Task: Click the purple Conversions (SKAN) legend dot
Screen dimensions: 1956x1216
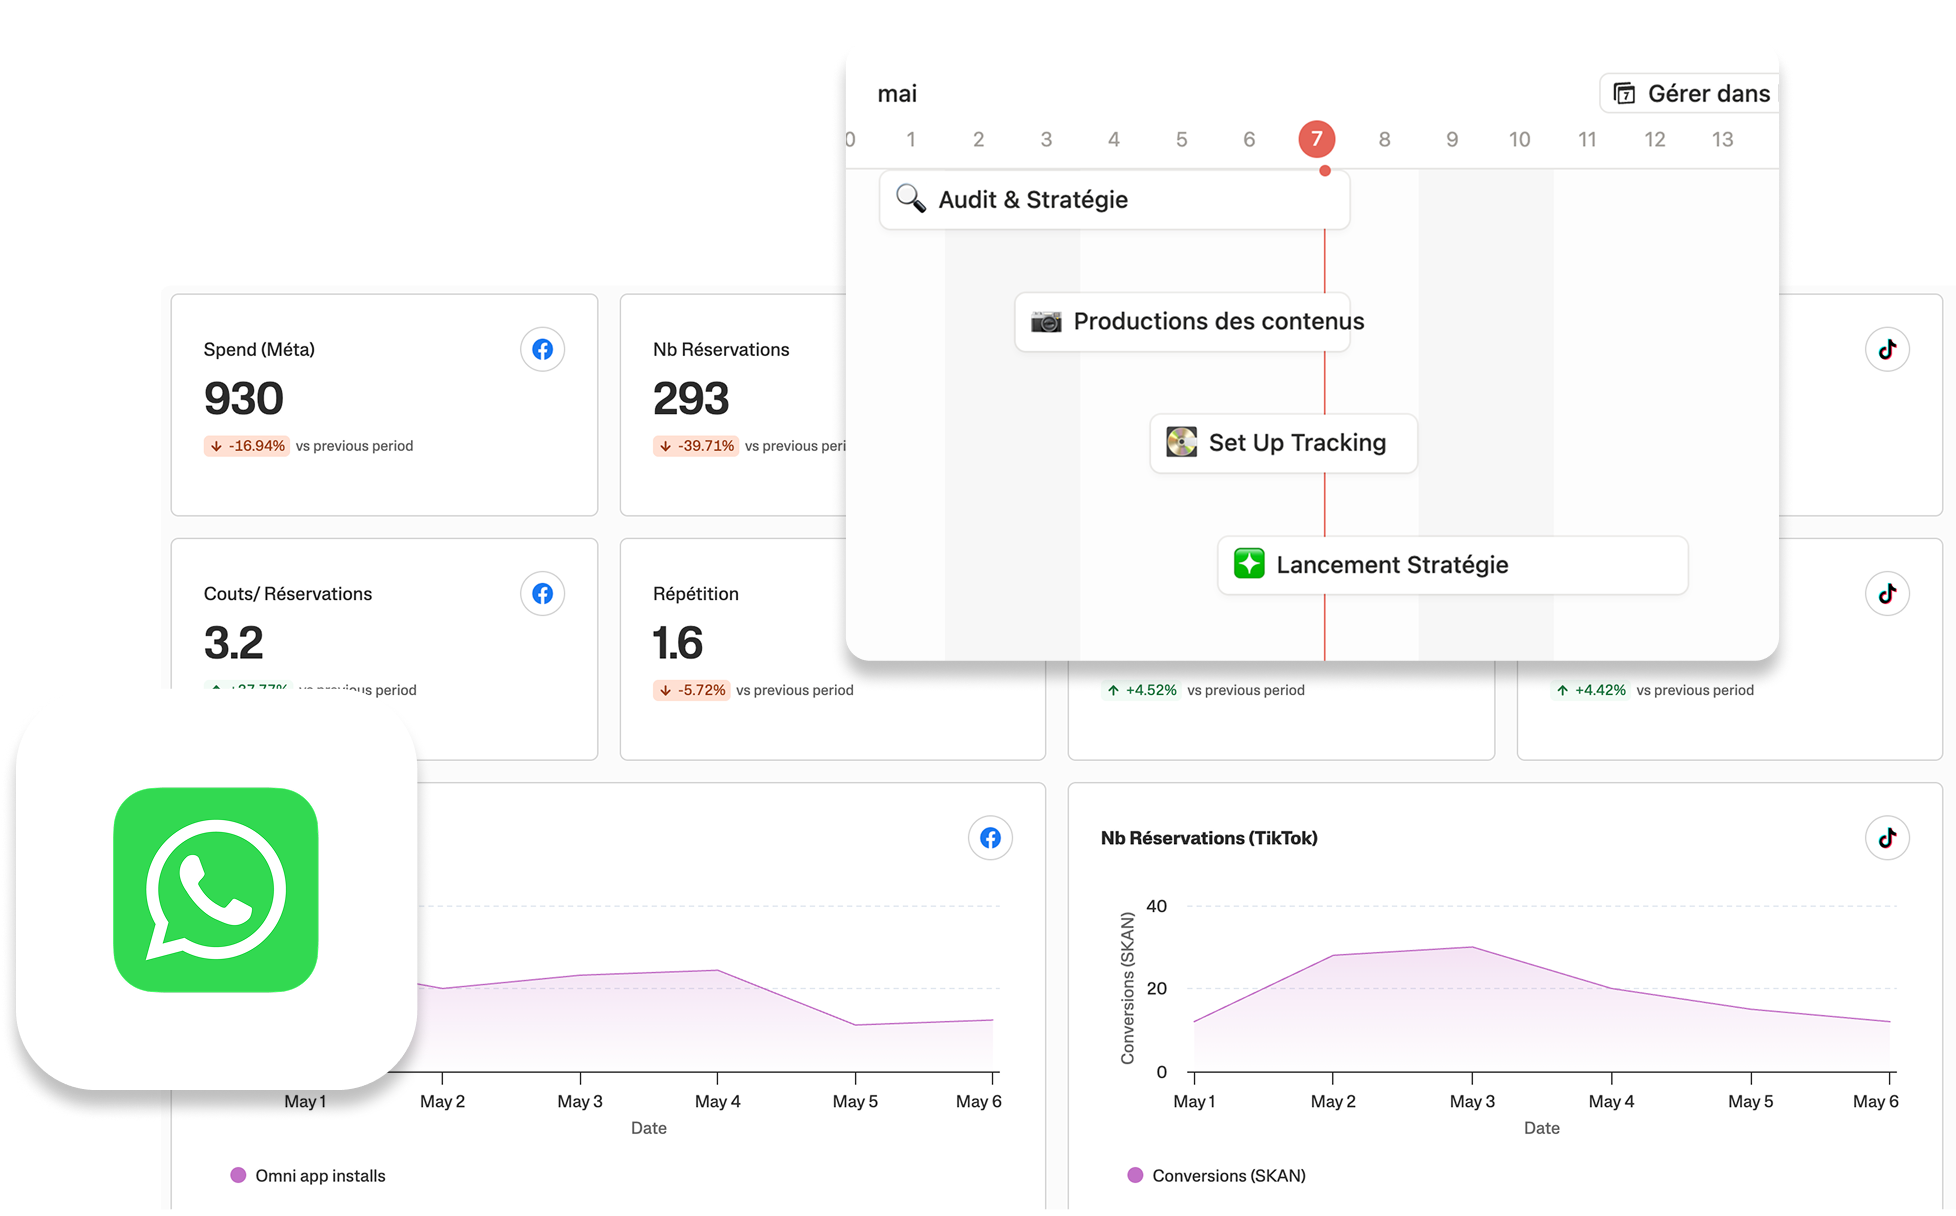Action: click(1135, 1175)
